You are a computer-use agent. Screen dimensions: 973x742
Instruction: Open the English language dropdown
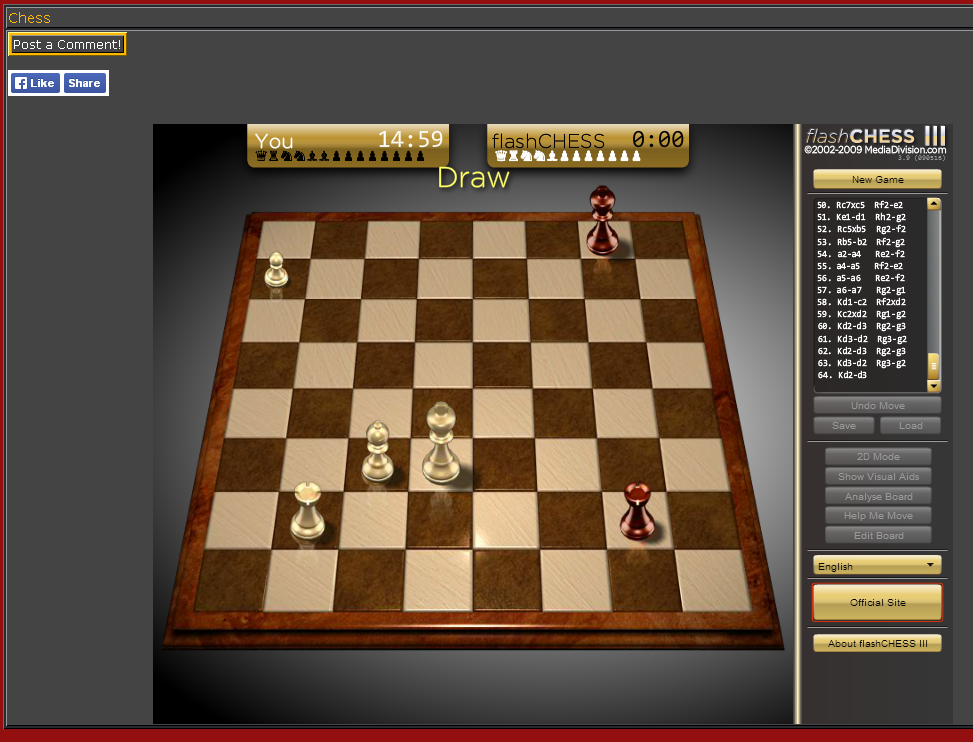click(x=877, y=566)
